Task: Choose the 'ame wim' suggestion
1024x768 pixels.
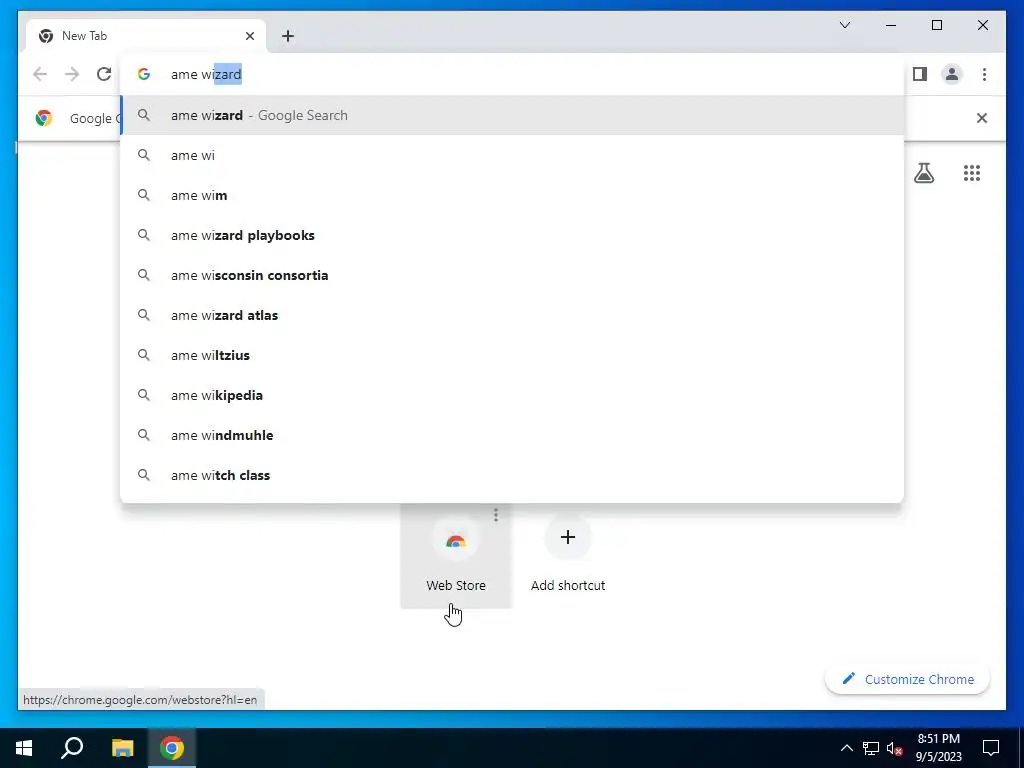Action: point(512,195)
